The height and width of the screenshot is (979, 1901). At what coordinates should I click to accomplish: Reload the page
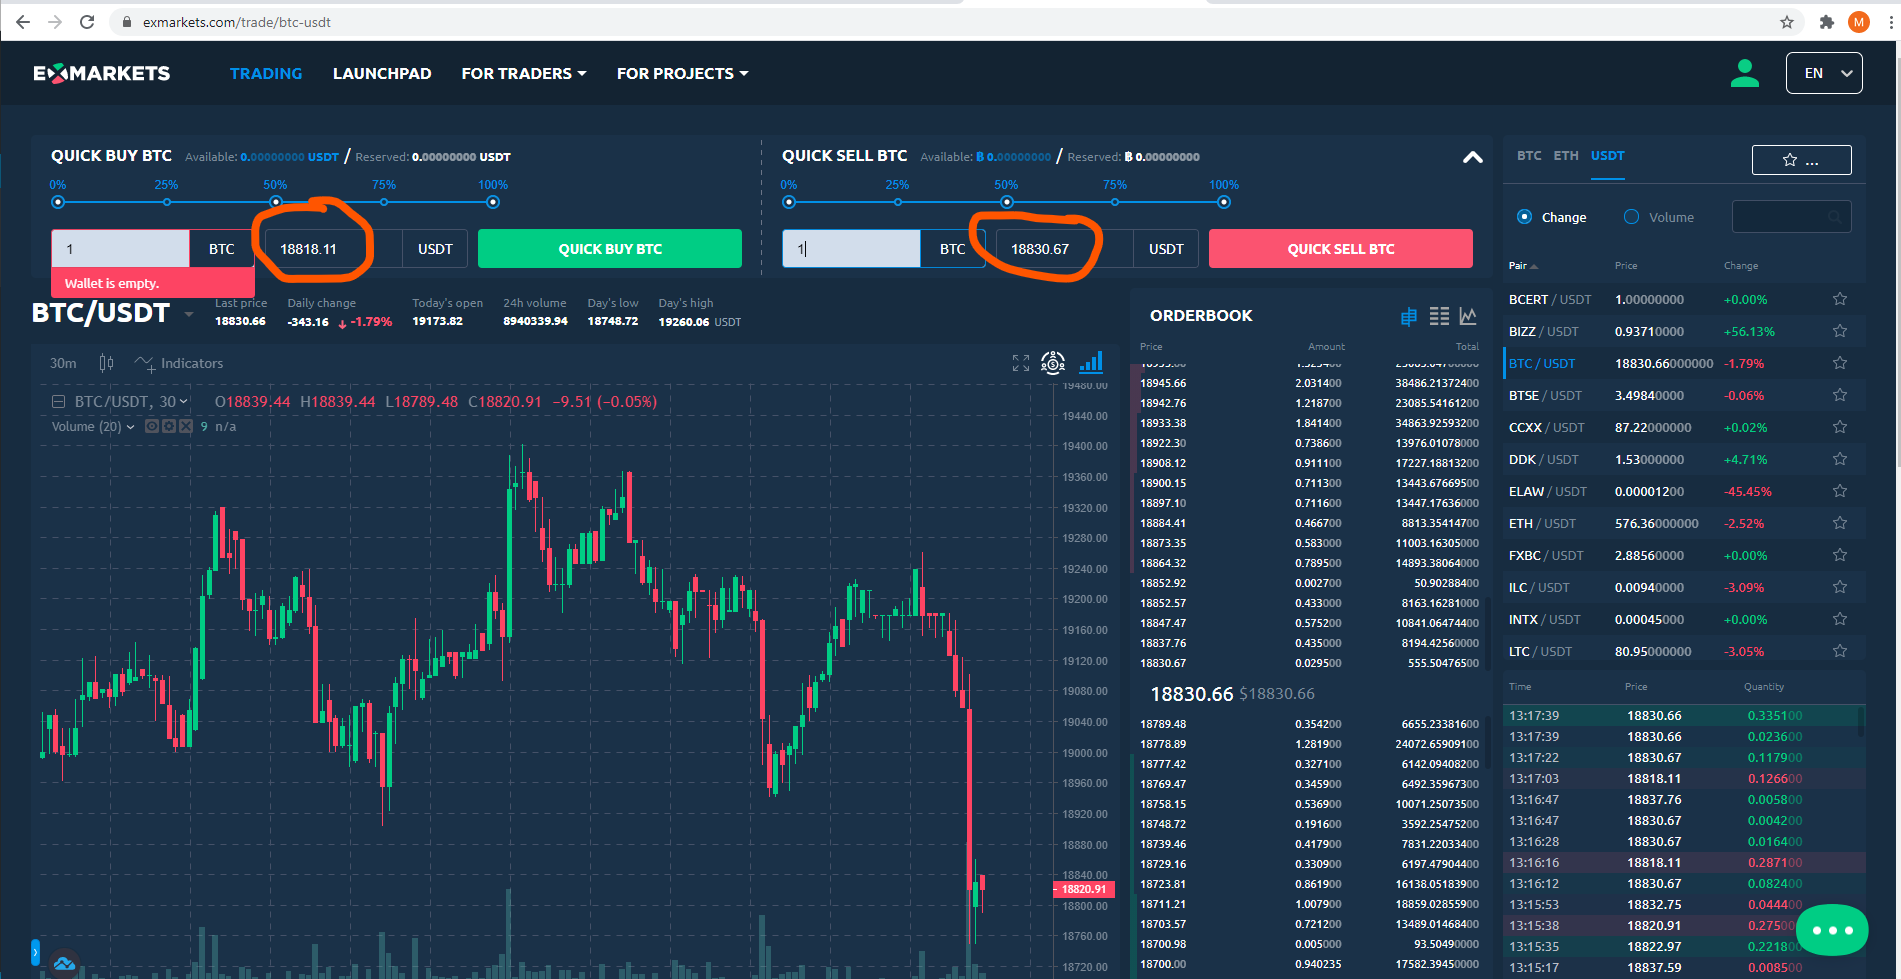(x=87, y=22)
